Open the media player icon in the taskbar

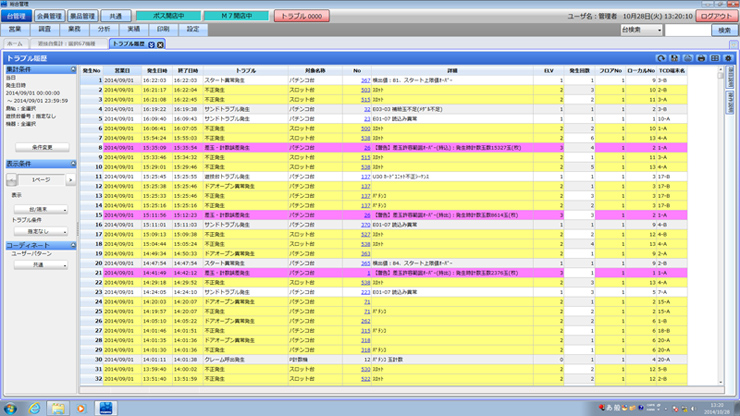click(81, 408)
